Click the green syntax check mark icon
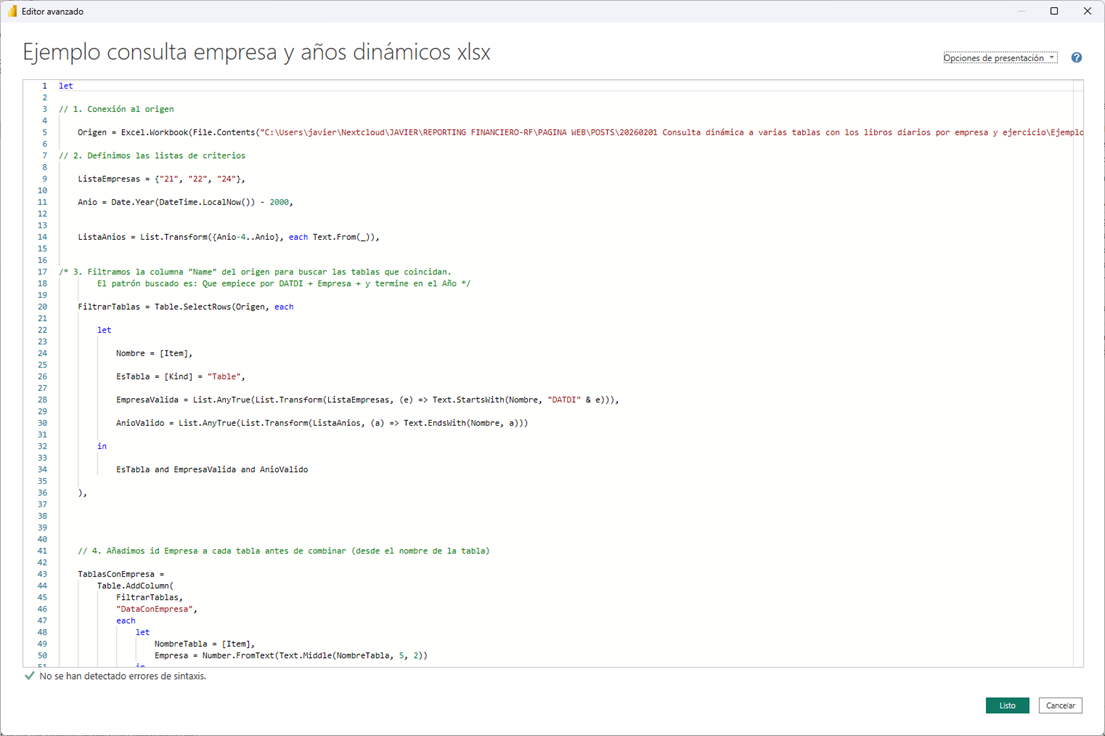The height and width of the screenshot is (736, 1105). click(29, 676)
